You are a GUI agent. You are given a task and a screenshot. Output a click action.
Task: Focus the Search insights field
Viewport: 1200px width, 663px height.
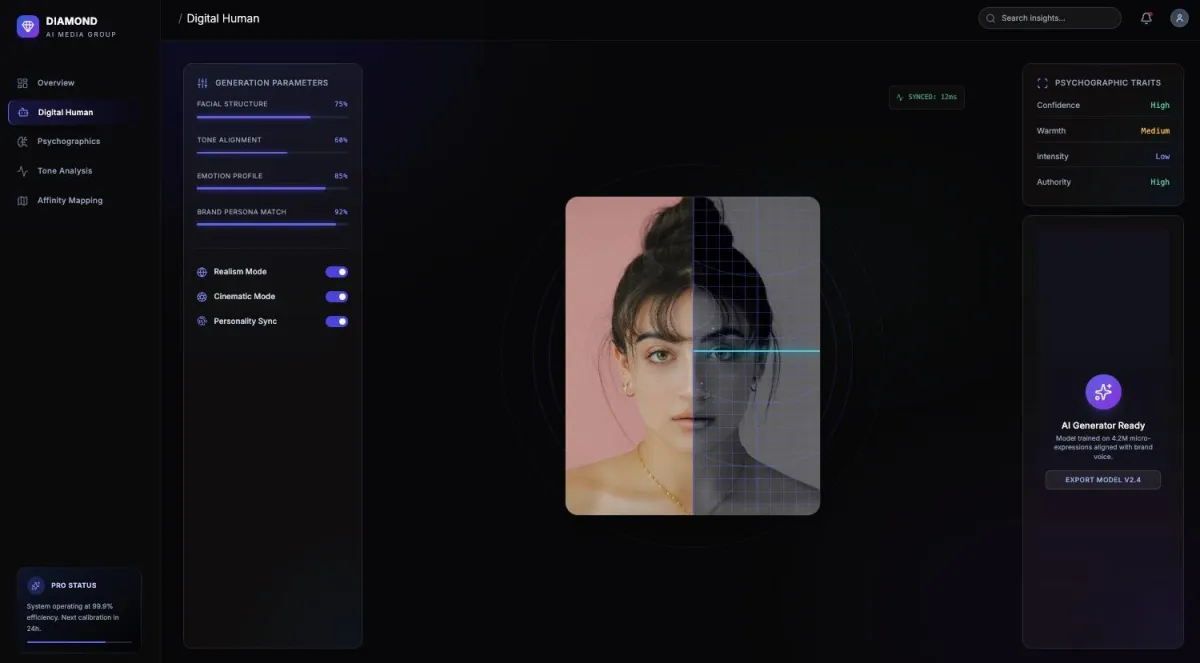(1050, 18)
